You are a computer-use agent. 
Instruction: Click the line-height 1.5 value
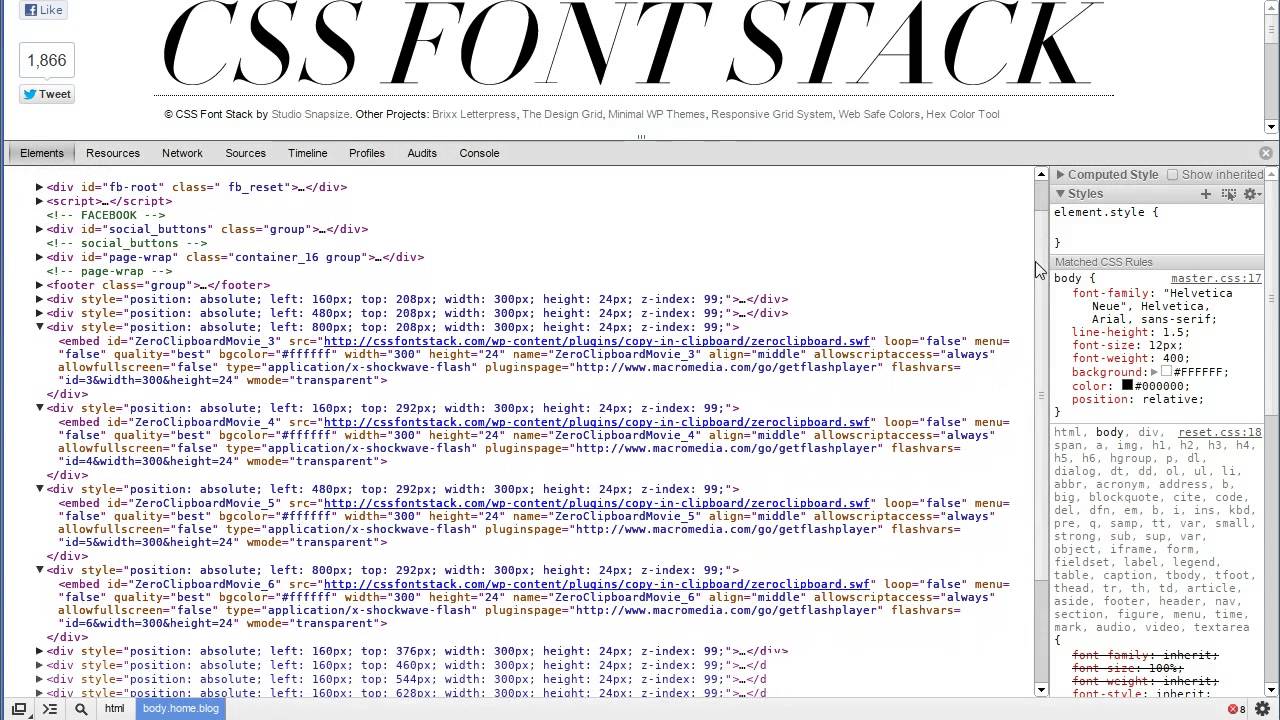pyautogui.click(x=1174, y=332)
